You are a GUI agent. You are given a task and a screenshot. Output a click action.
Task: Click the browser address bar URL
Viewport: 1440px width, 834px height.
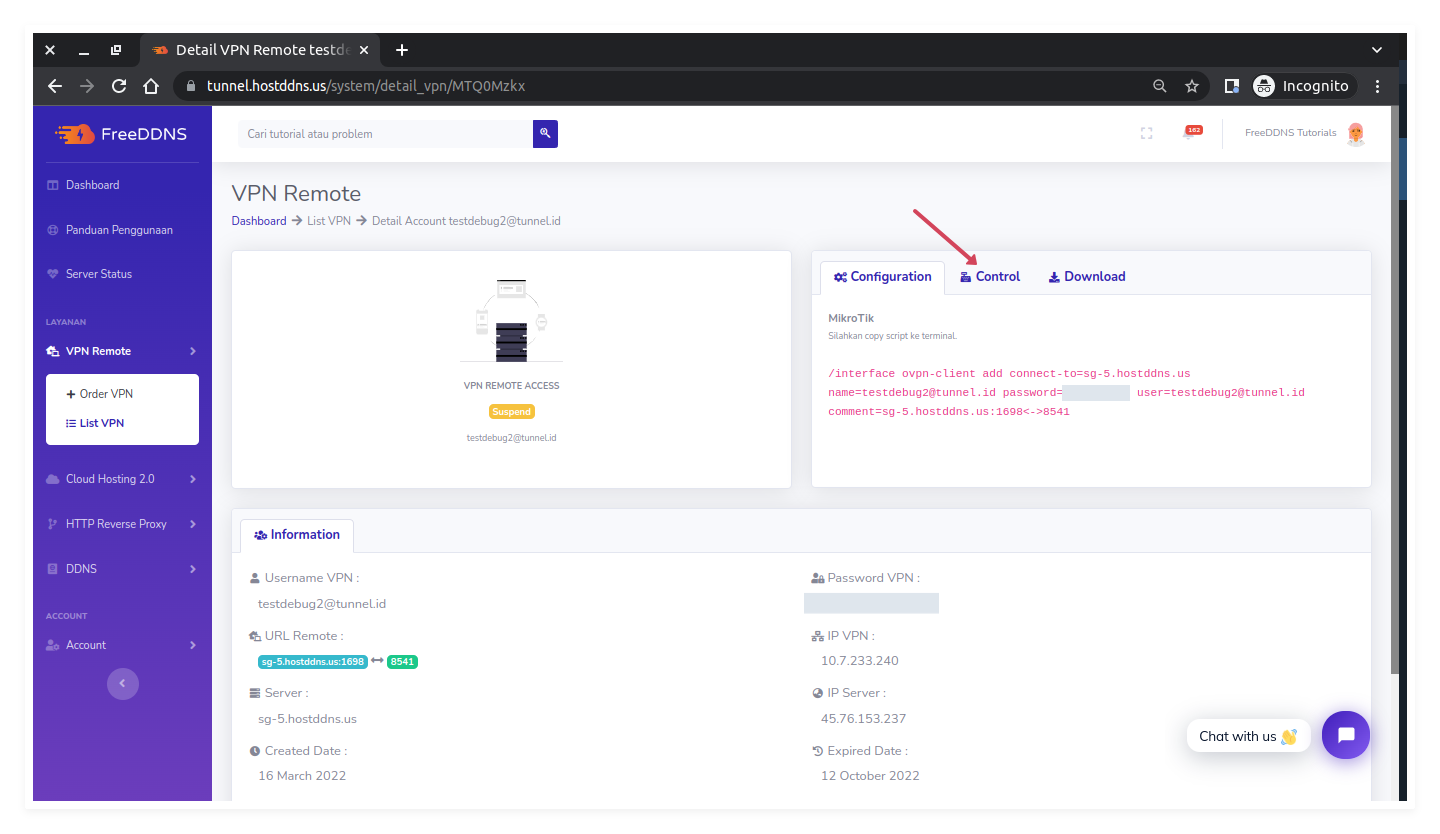[x=366, y=86]
